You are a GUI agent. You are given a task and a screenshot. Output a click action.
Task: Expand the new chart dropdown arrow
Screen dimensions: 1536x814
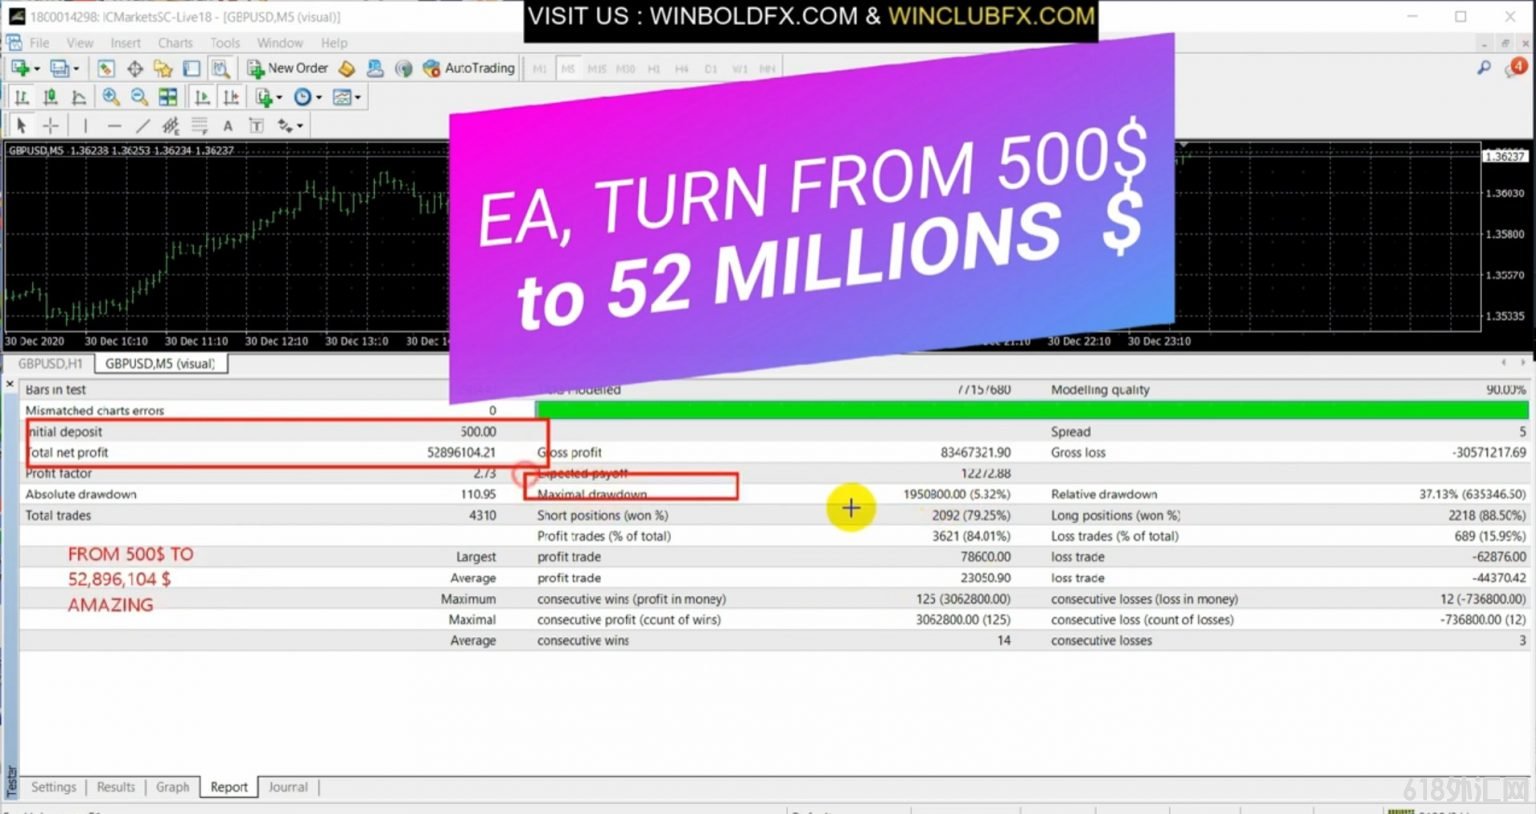37,69
